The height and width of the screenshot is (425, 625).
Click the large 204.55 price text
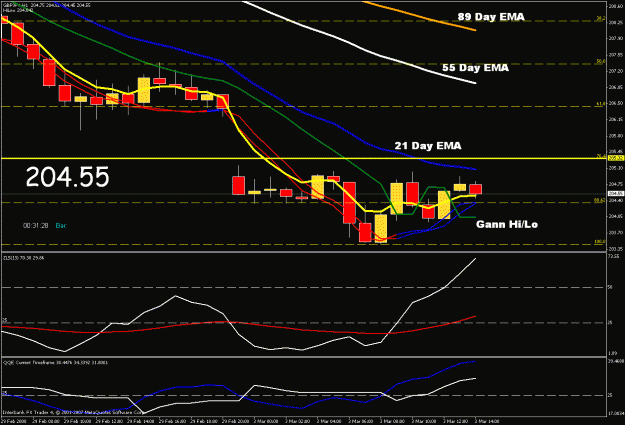[67, 177]
